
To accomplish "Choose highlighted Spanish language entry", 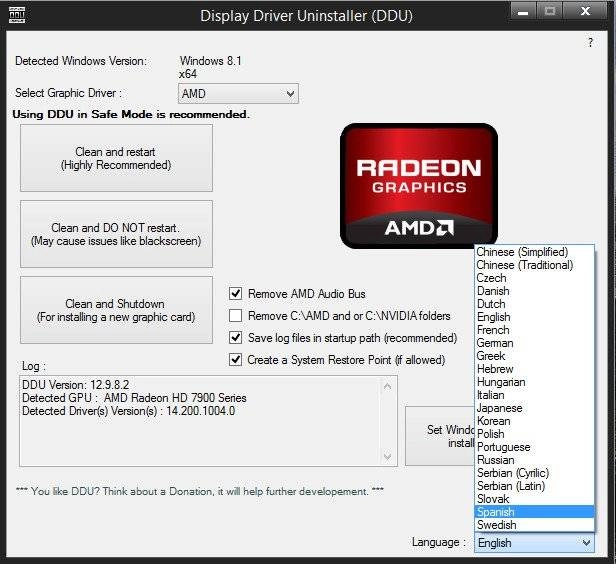I will pos(534,512).
